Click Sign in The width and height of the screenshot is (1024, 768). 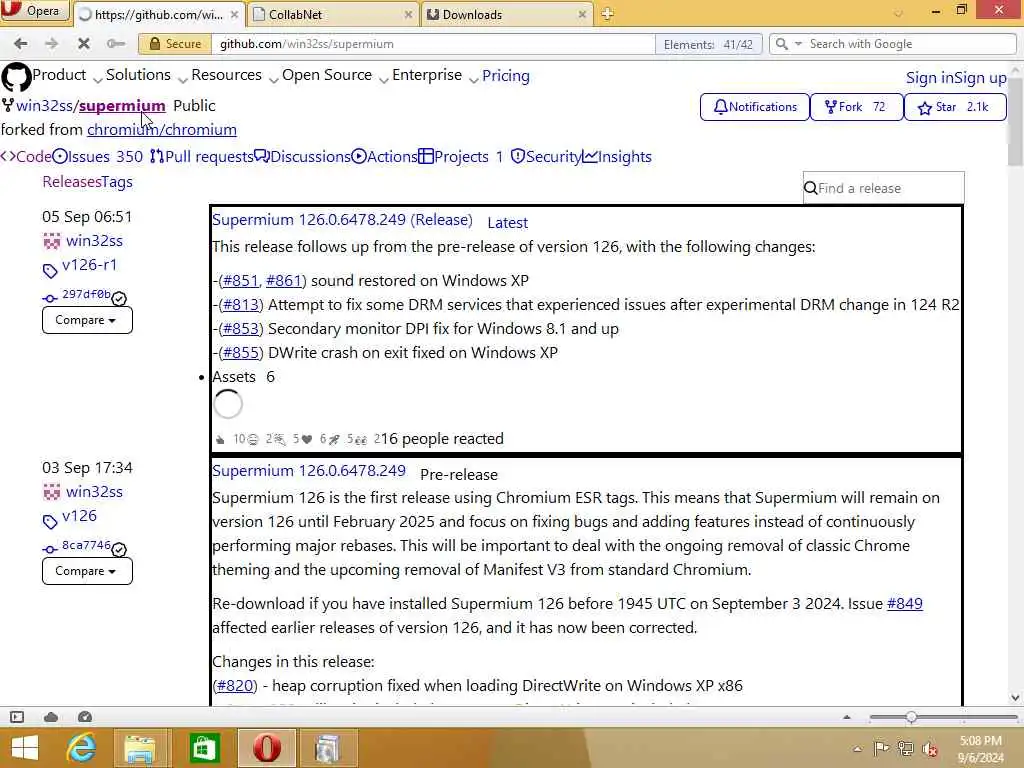click(x=930, y=78)
